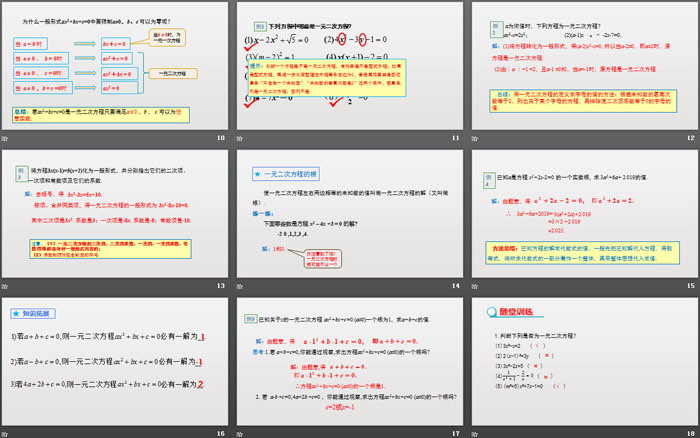This screenshot has width=700, height=438.
Task: Click animation star icon under slide 12
Action: pos(477,139)
